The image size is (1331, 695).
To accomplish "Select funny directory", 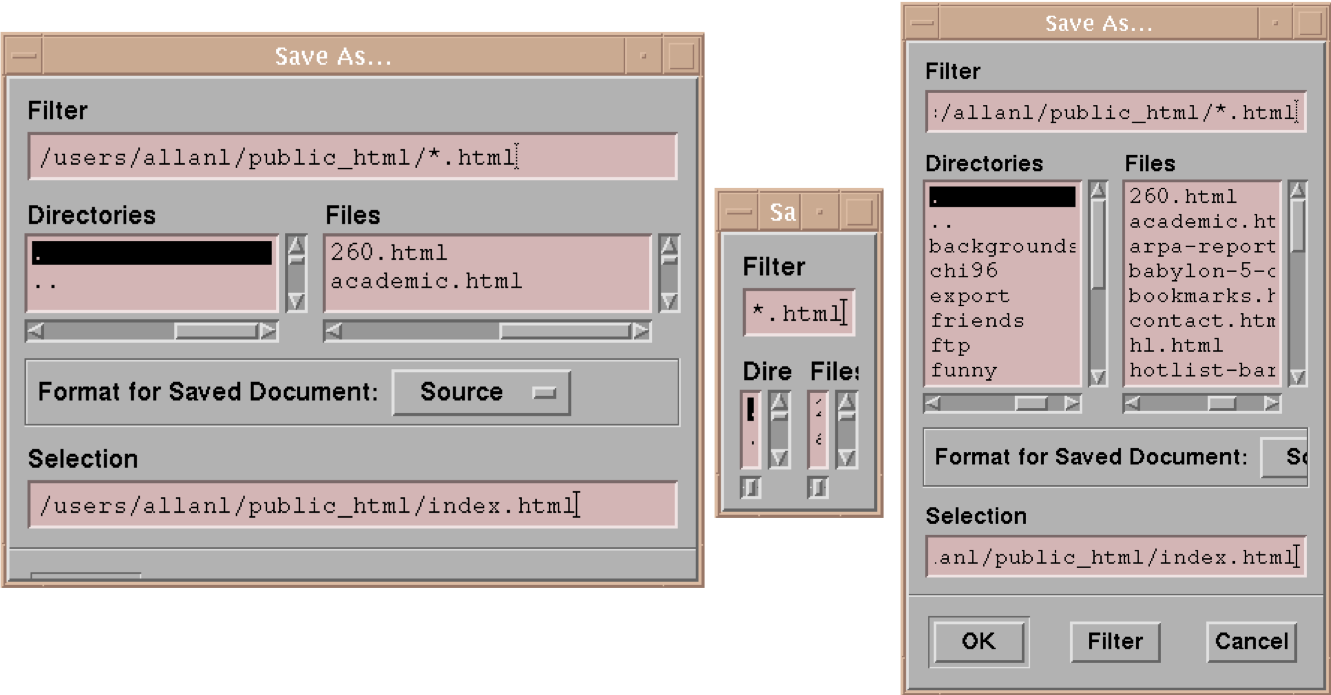I will click(1003, 371).
